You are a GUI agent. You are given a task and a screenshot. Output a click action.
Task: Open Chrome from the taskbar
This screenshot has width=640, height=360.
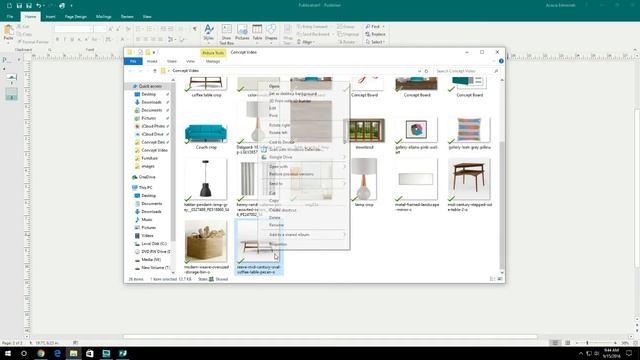pos(41,353)
